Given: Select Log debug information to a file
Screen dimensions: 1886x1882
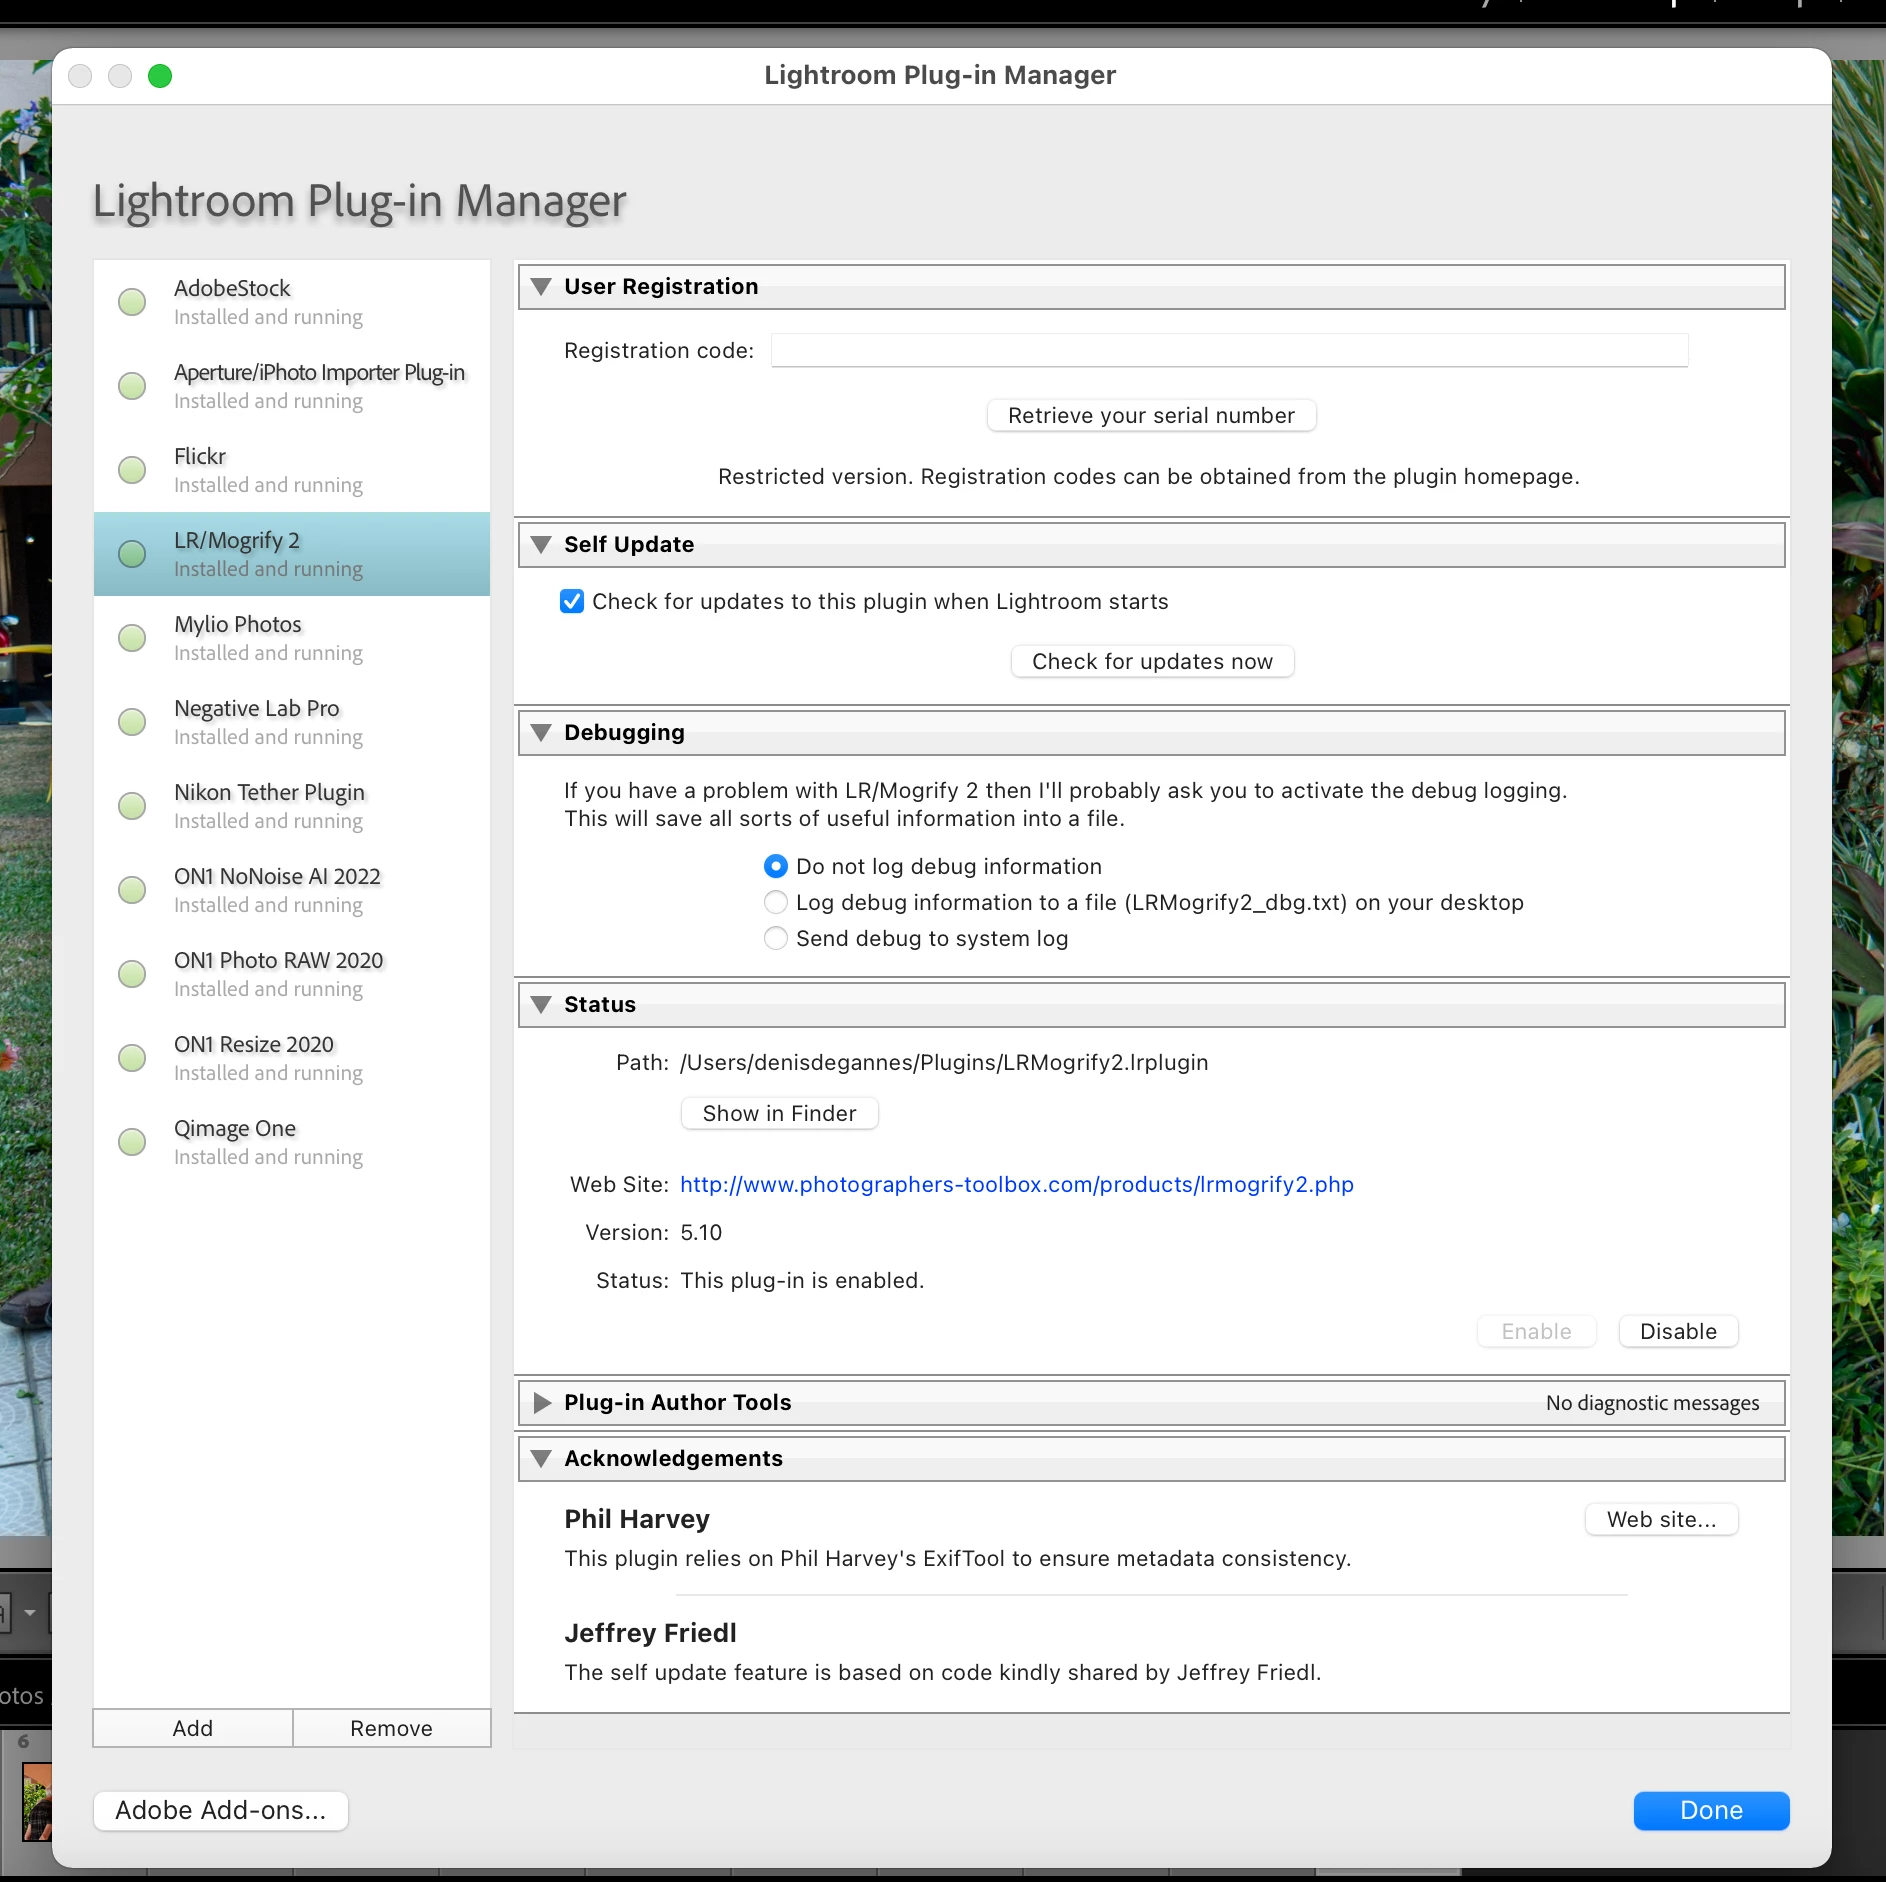Looking at the screenshot, I should [x=776, y=902].
